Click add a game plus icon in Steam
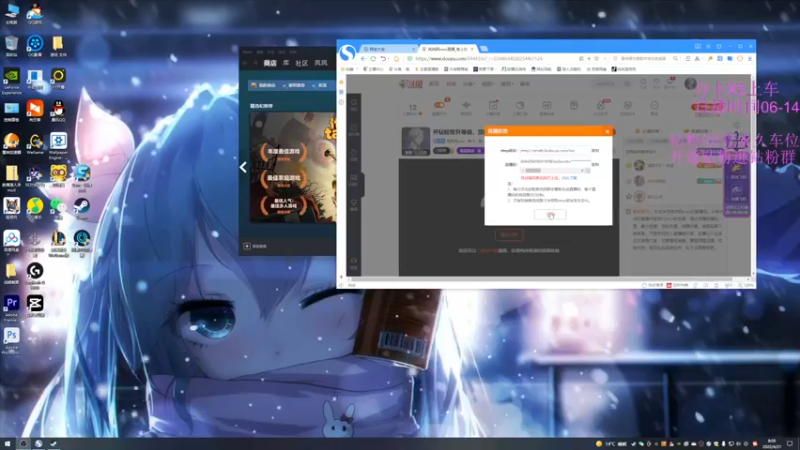This screenshot has height=450, width=800. [x=247, y=246]
